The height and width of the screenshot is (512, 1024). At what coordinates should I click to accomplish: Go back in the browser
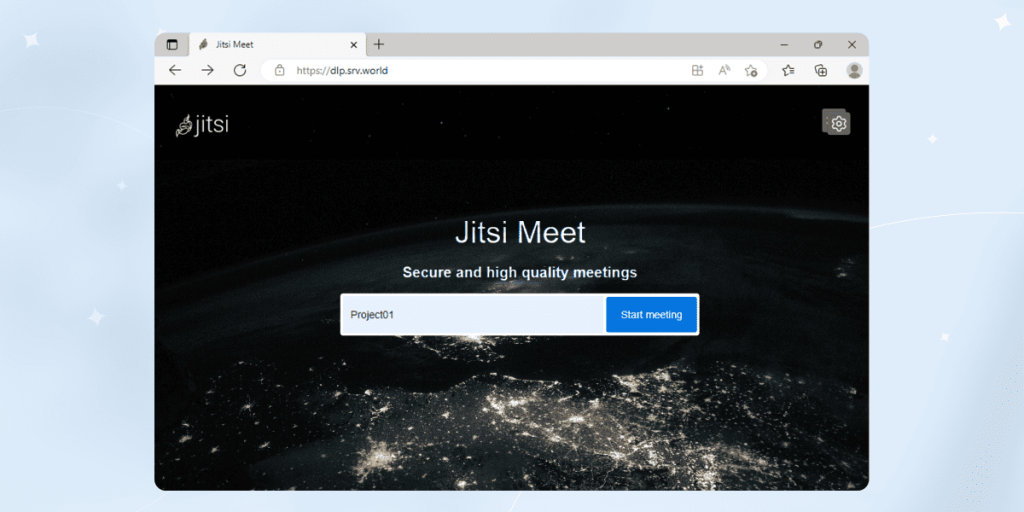pos(174,71)
